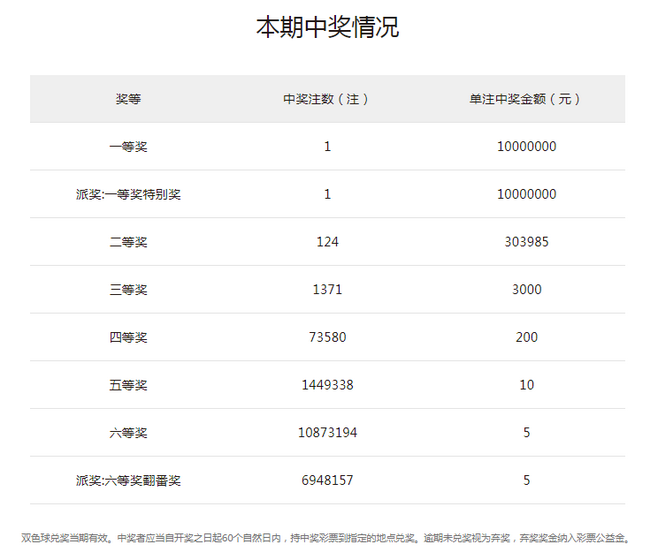This screenshot has height=552, width=650.
Task: Click the 五等奖 row label
Action: tap(128, 385)
